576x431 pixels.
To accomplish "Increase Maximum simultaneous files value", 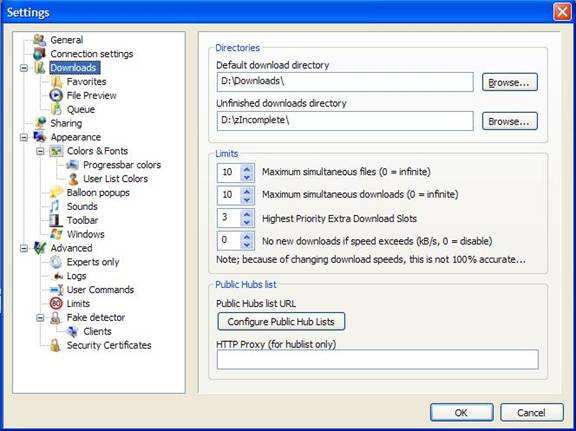I will tap(247, 169).
